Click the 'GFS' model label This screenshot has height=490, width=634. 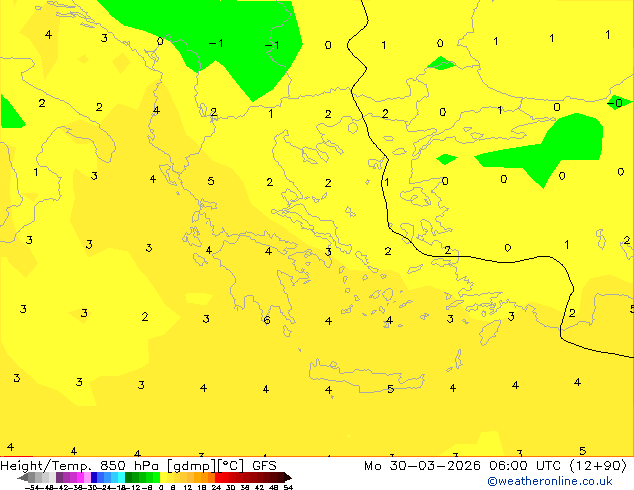click(264, 466)
